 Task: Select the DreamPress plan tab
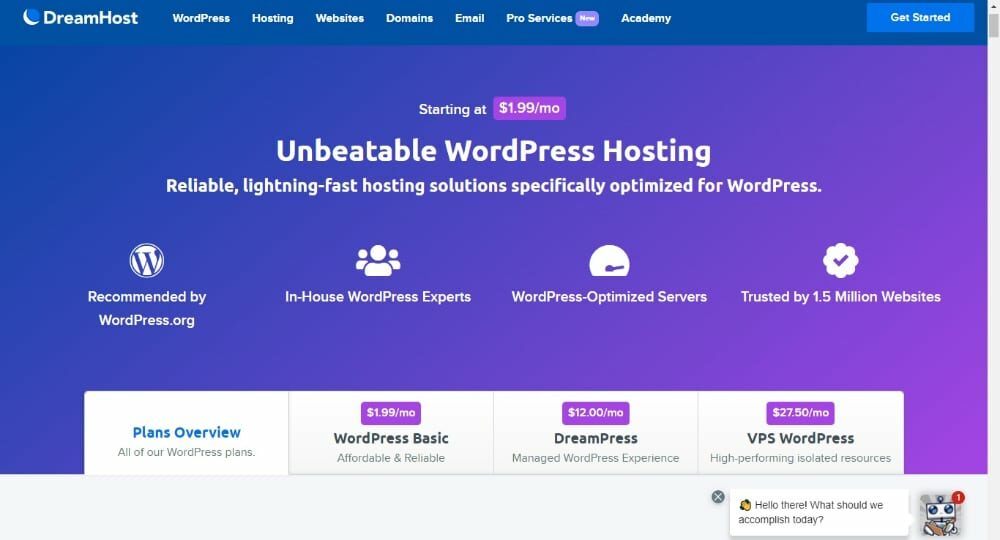point(595,438)
